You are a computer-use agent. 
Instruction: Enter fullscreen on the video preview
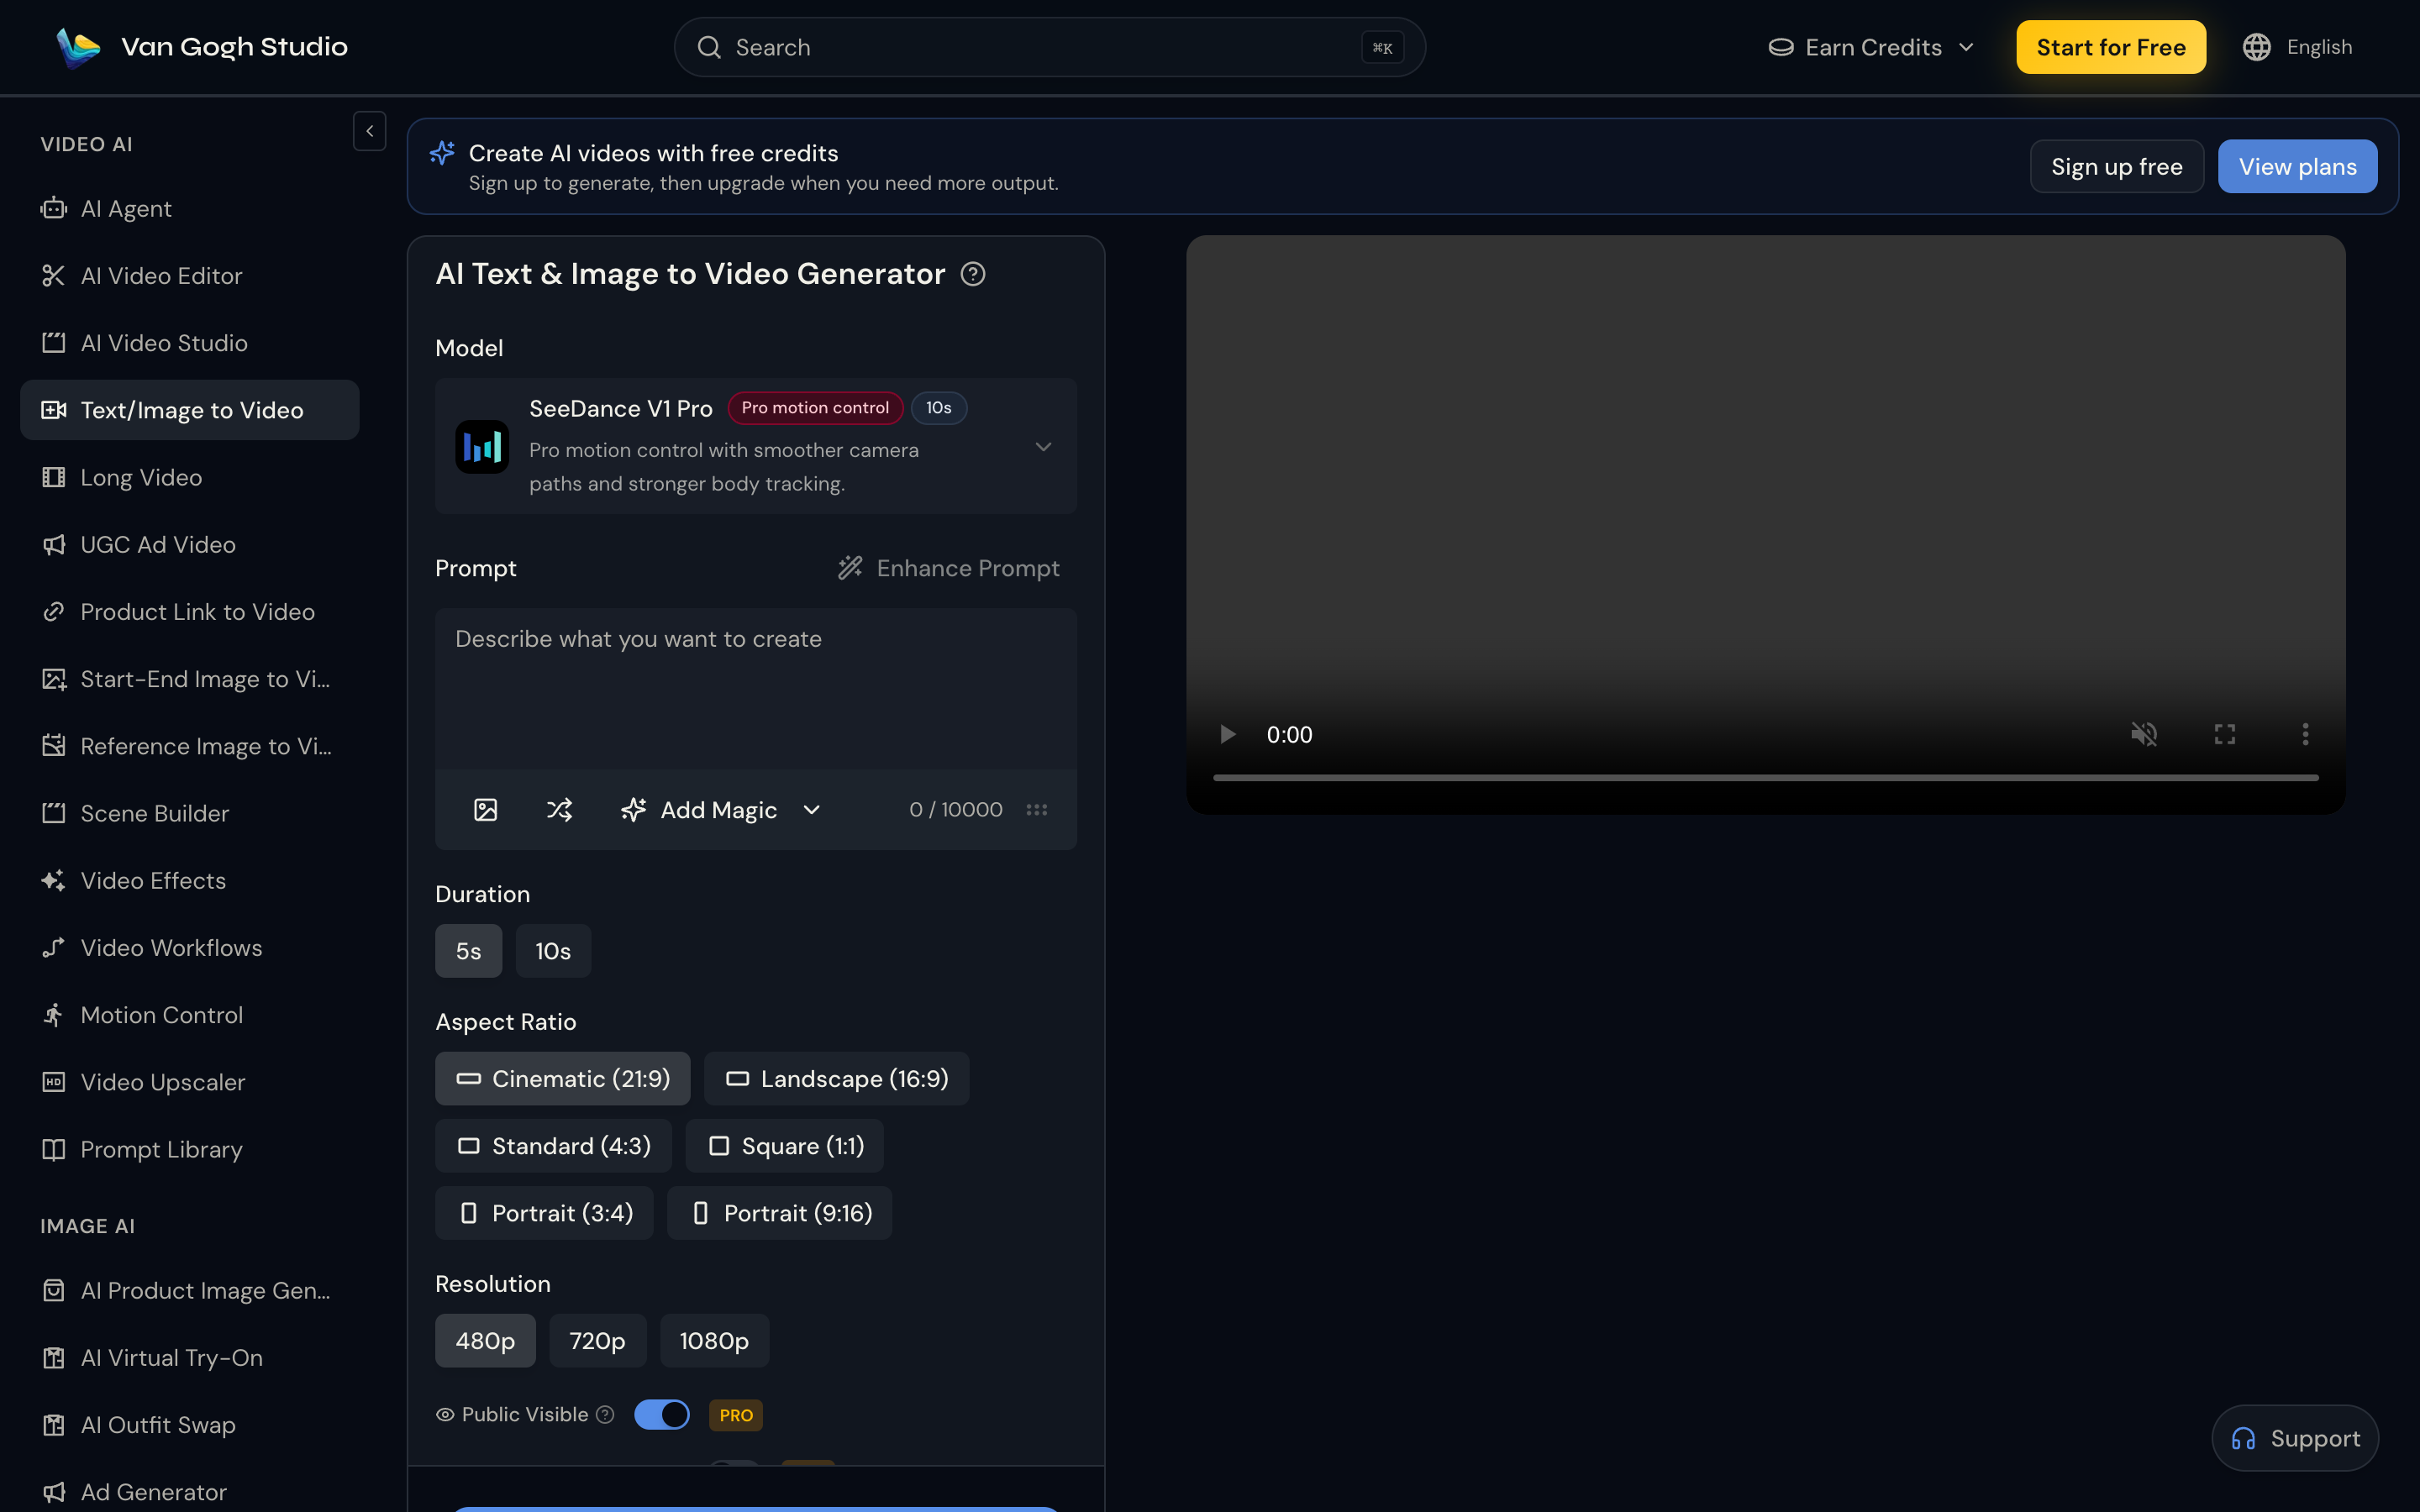point(2225,735)
